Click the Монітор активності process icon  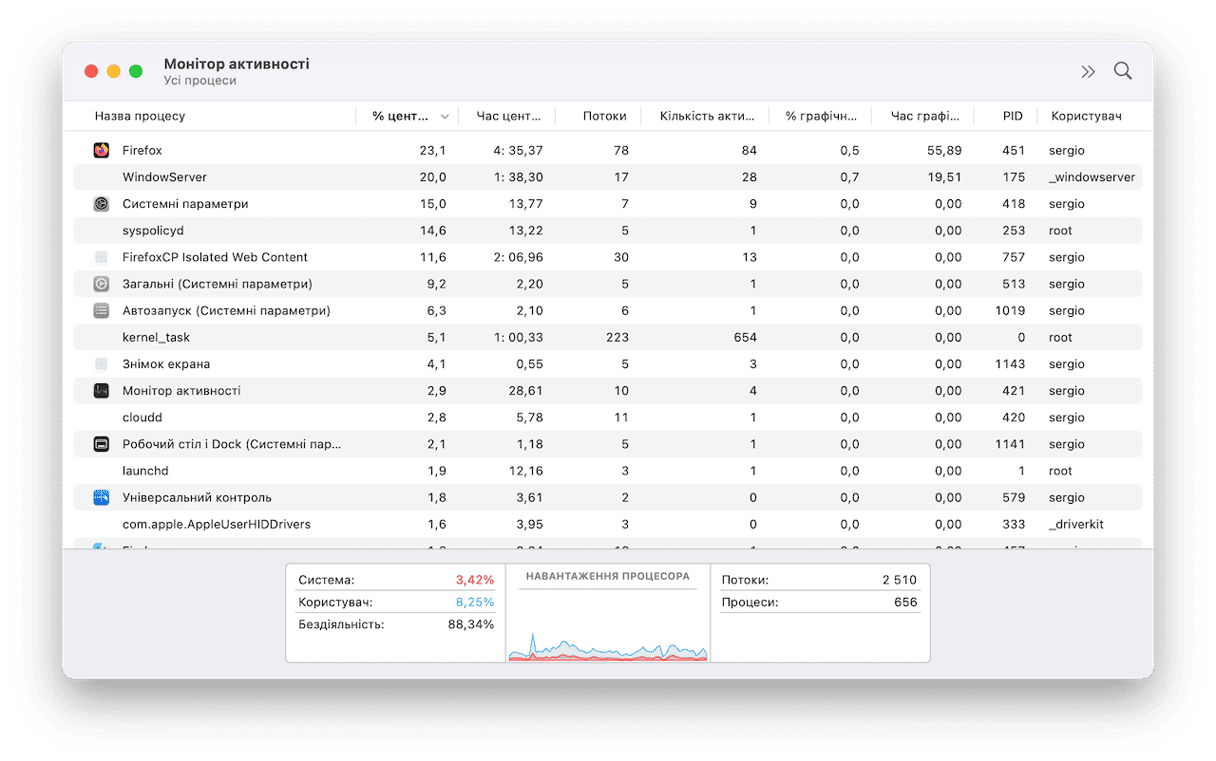point(101,391)
